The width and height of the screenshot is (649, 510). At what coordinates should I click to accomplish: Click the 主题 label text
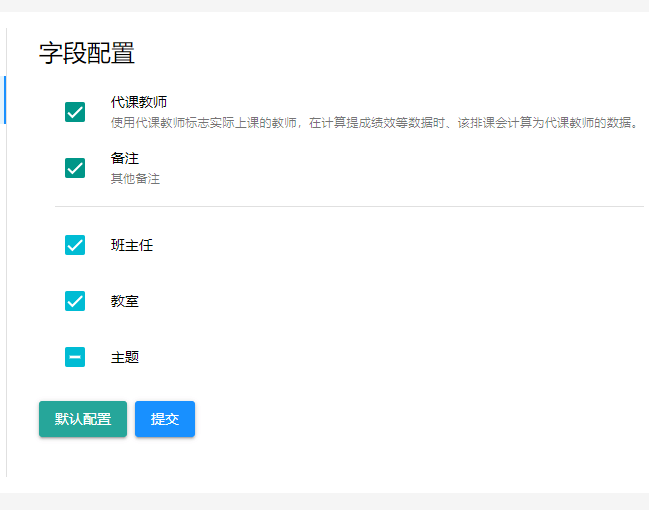[125, 357]
